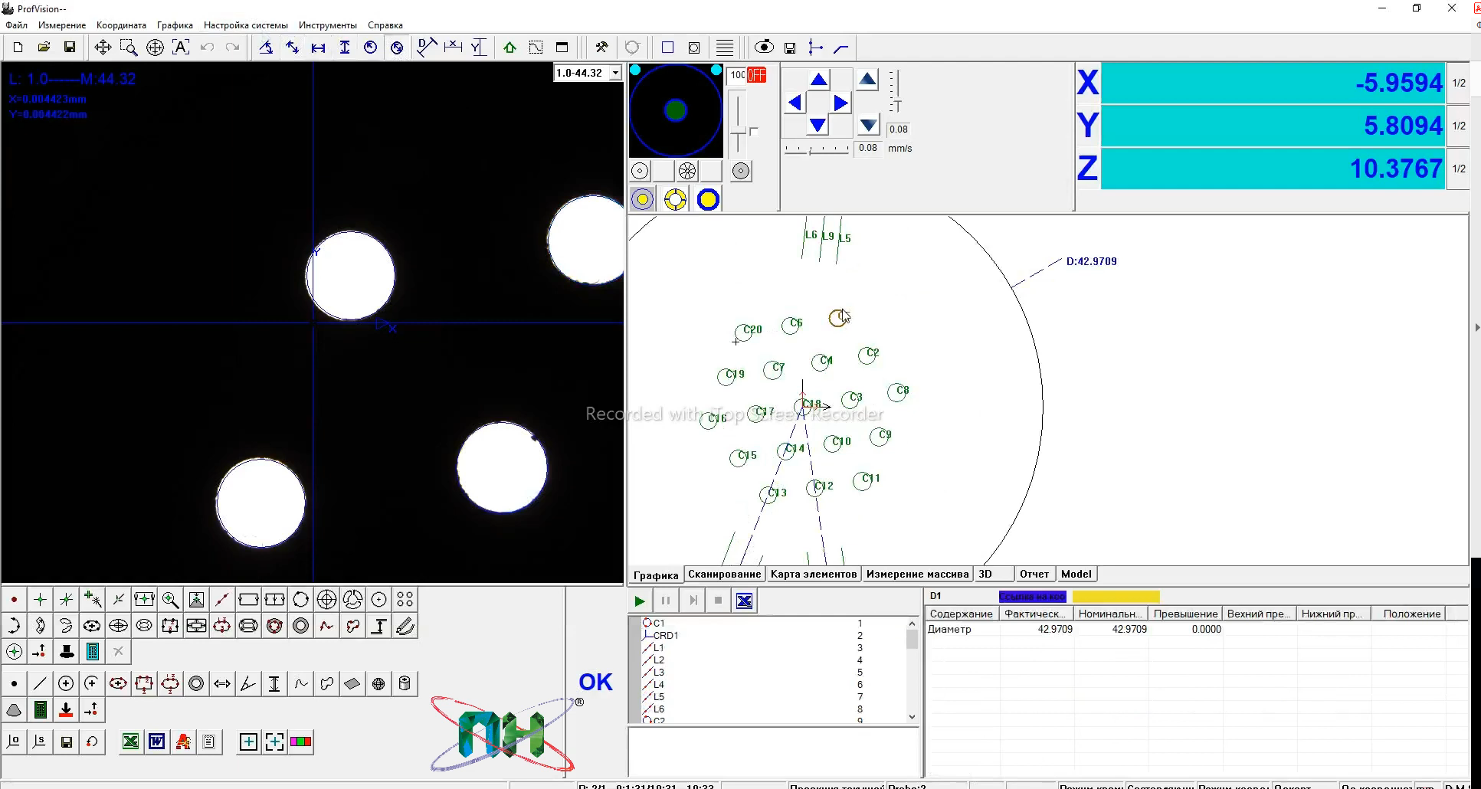Move stage up with blue up arrow
Image resolution: width=1481 pixels, height=789 pixels.
click(x=818, y=80)
